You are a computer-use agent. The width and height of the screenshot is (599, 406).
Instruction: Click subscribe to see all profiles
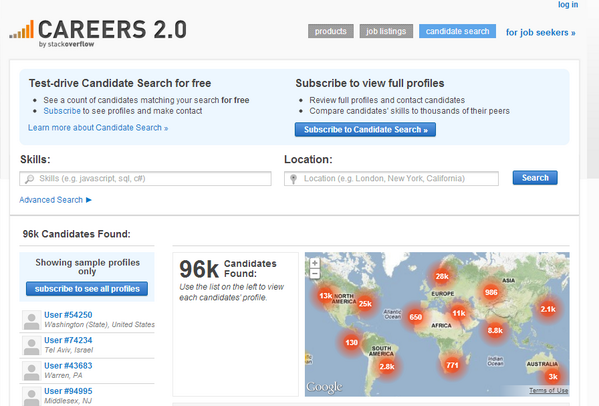(87, 289)
